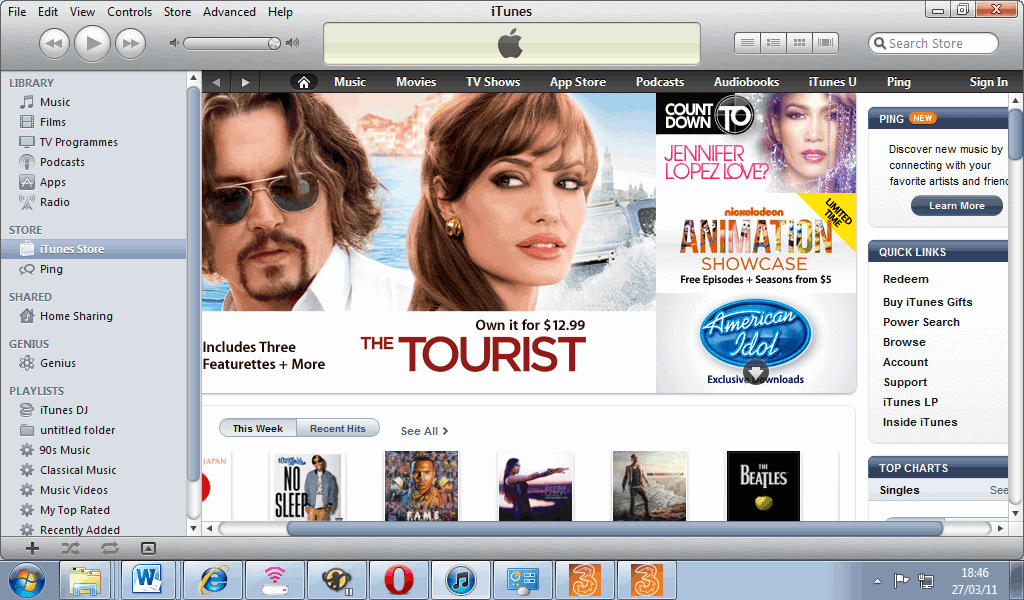Image resolution: width=1024 pixels, height=600 pixels.
Task: Click Sign In link
Action: [989, 82]
